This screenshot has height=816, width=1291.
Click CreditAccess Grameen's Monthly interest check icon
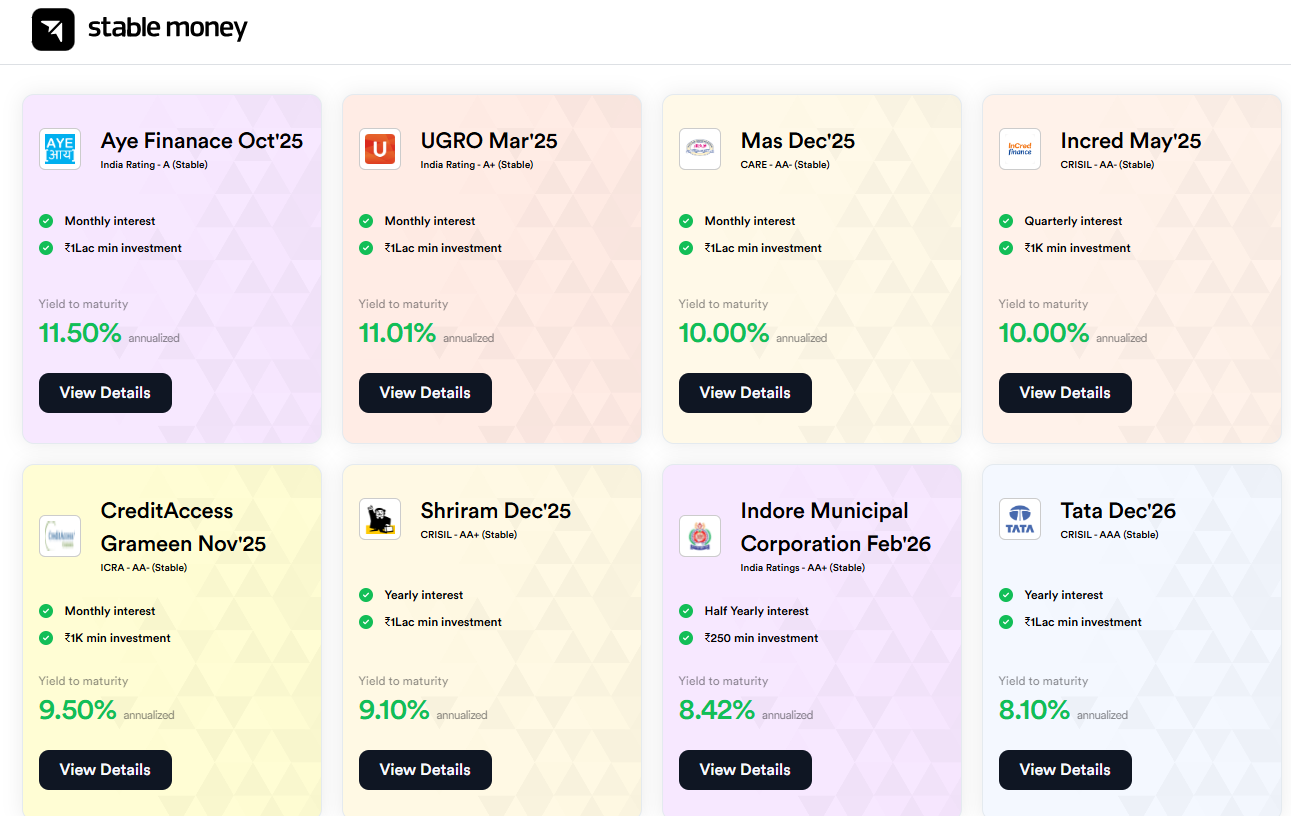tap(46, 611)
